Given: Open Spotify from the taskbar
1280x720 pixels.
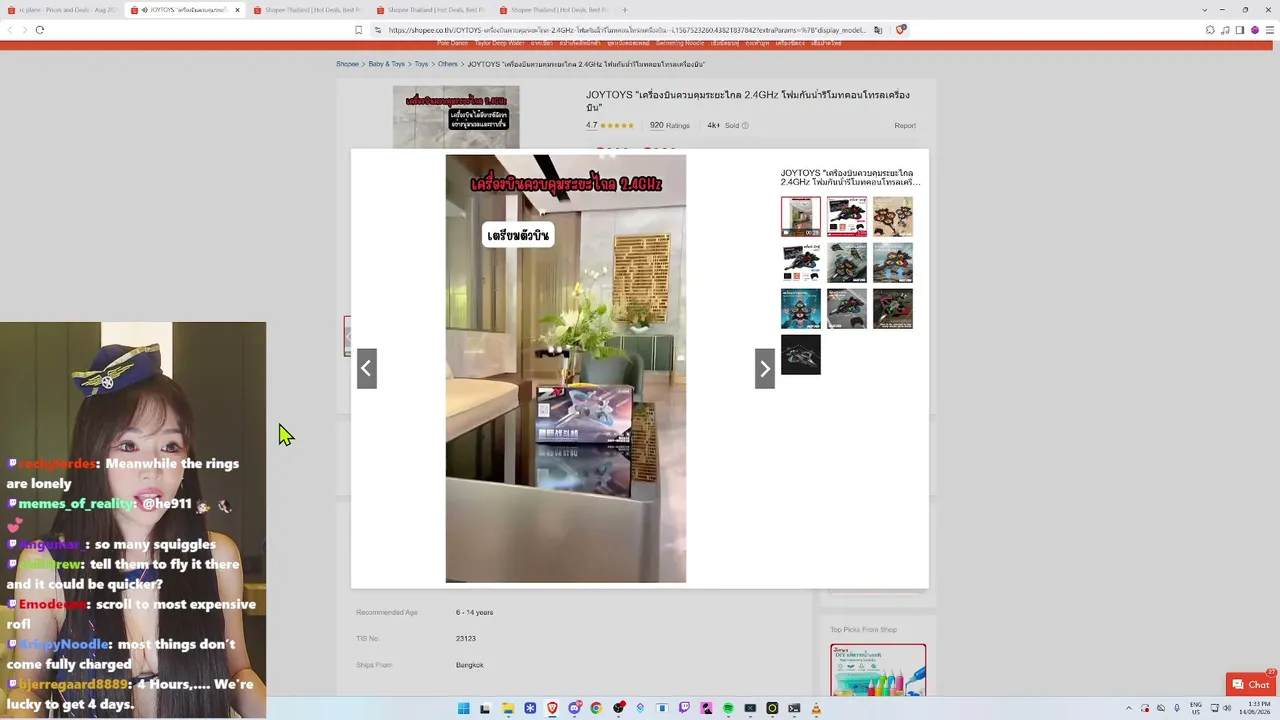Looking at the screenshot, I should coord(728,709).
